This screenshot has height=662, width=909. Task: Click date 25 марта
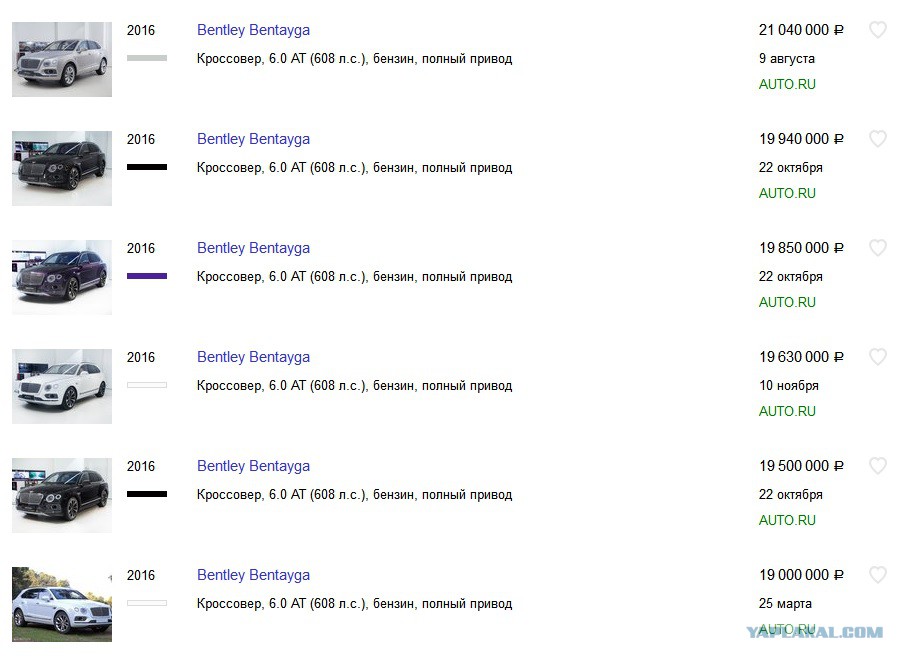tap(785, 603)
